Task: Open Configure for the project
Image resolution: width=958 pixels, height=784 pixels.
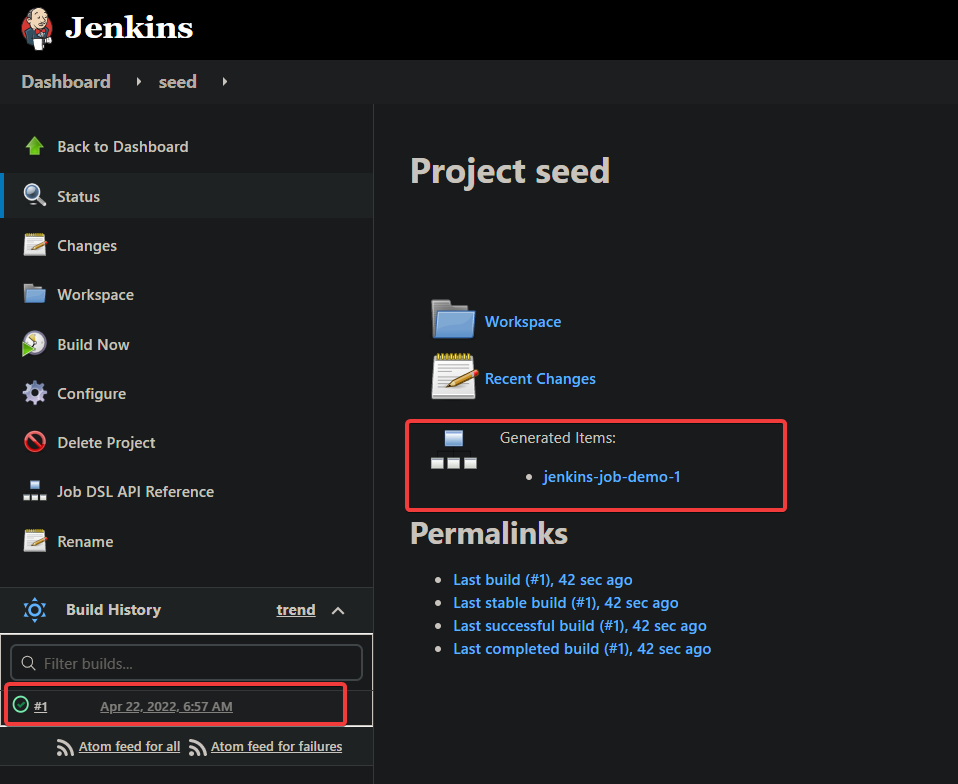Action: point(92,394)
